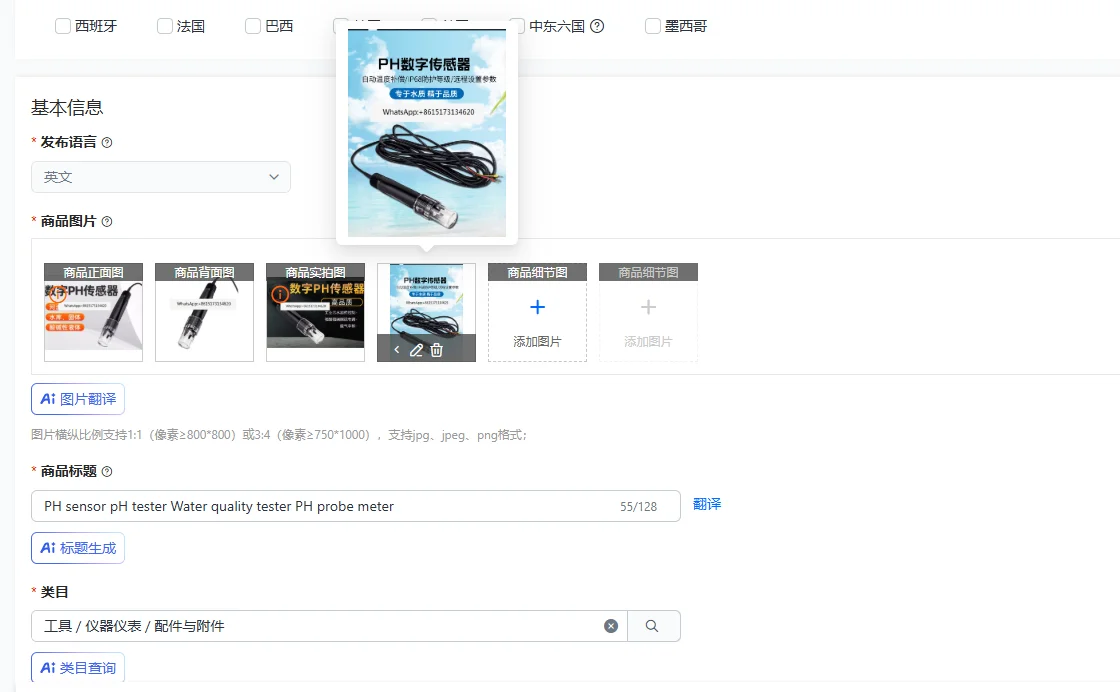The width and height of the screenshot is (1120, 692).
Task: Open the 发布语言 dropdown showing 英文
Action: click(x=161, y=175)
